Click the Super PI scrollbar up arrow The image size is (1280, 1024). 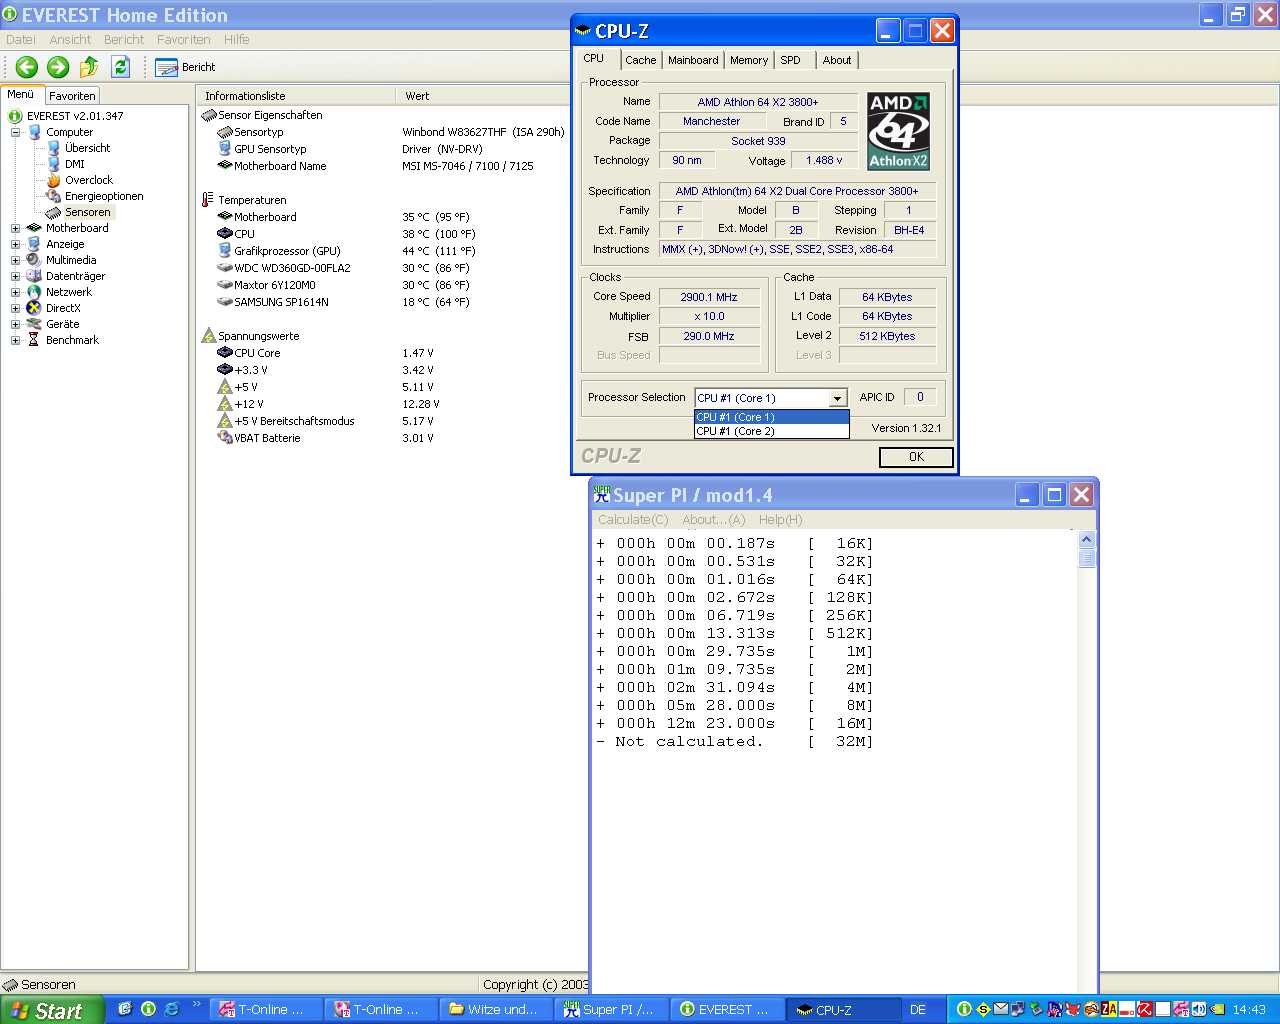(1086, 540)
